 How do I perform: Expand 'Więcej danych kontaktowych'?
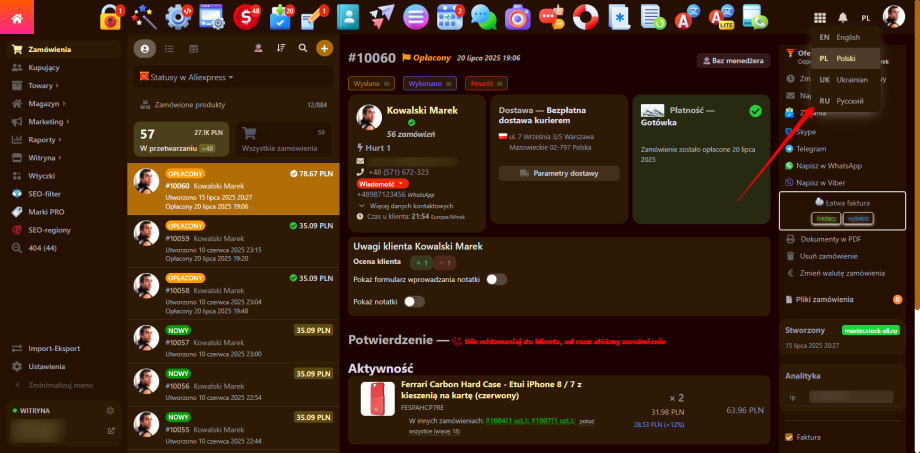(405, 206)
